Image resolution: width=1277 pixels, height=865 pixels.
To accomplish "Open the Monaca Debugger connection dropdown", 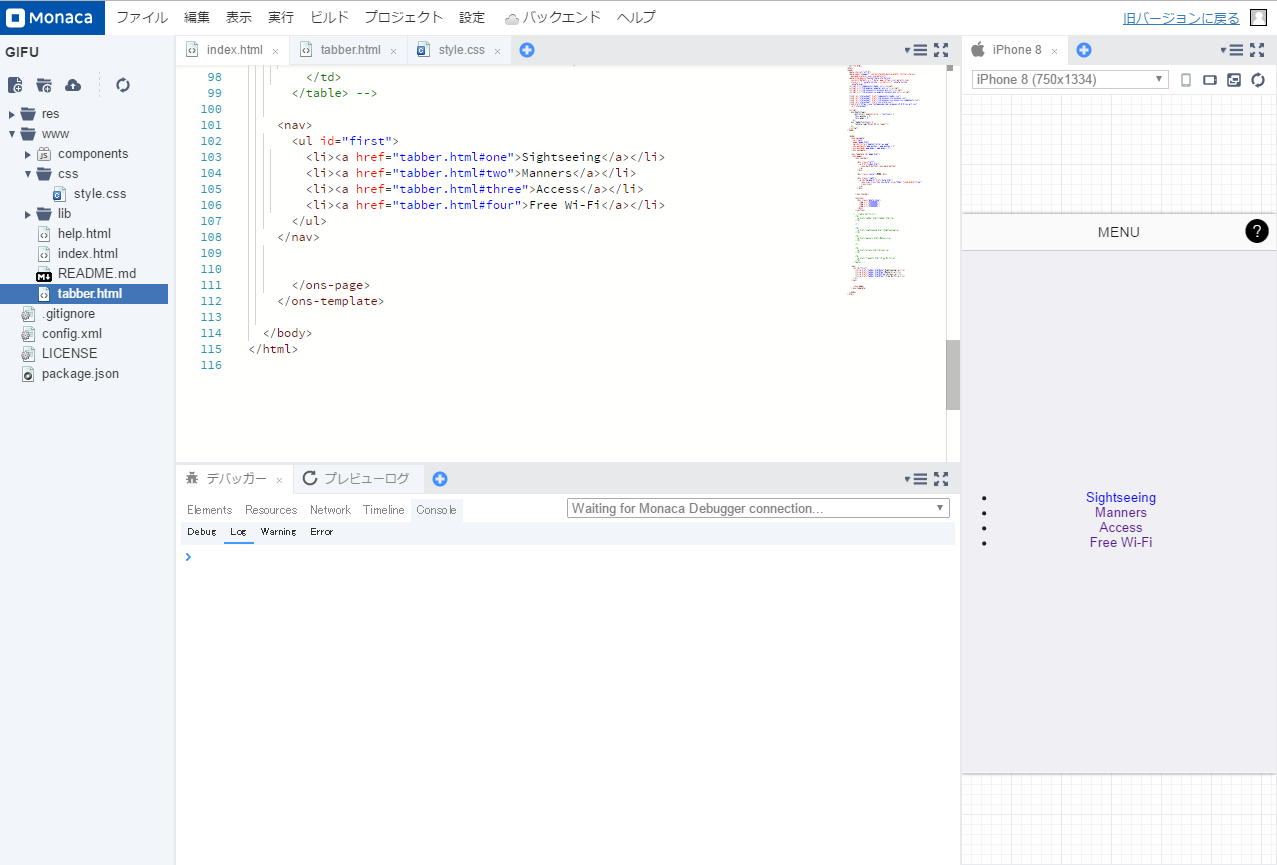I will point(758,508).
